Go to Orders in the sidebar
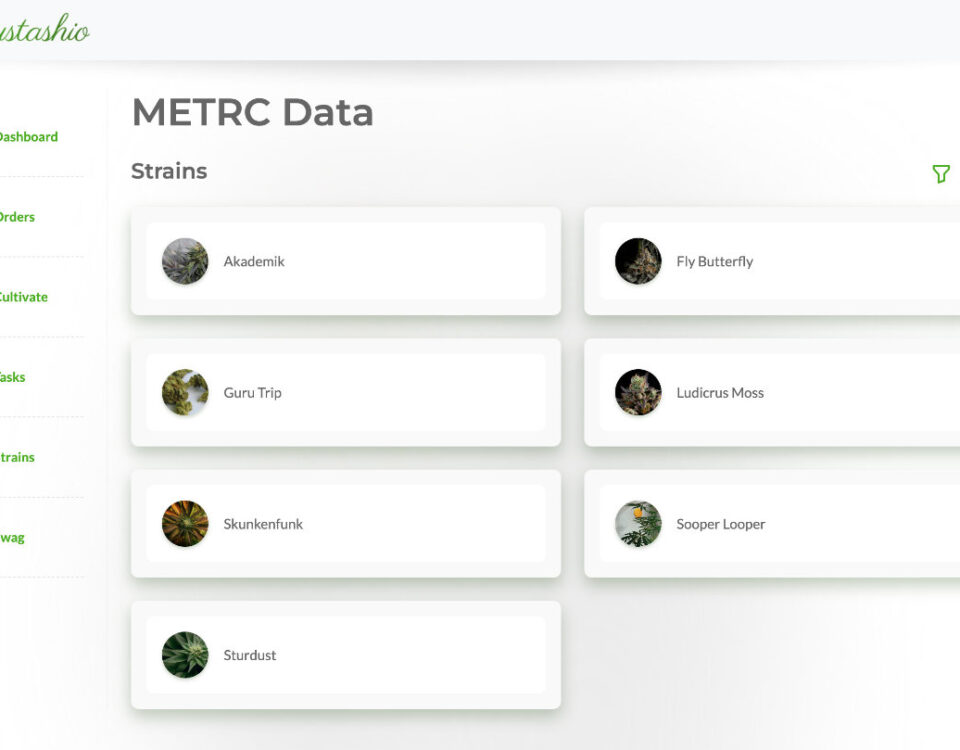Viewport: 960px width, 750px height. pos(16,217)
